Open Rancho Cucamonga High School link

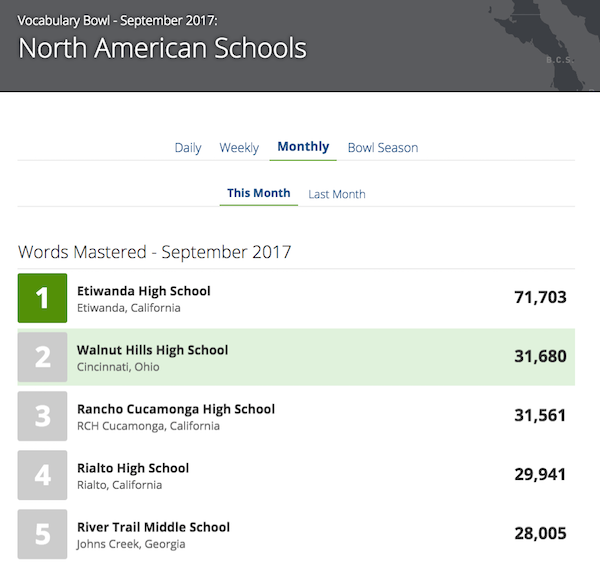(x=176, y=409)
